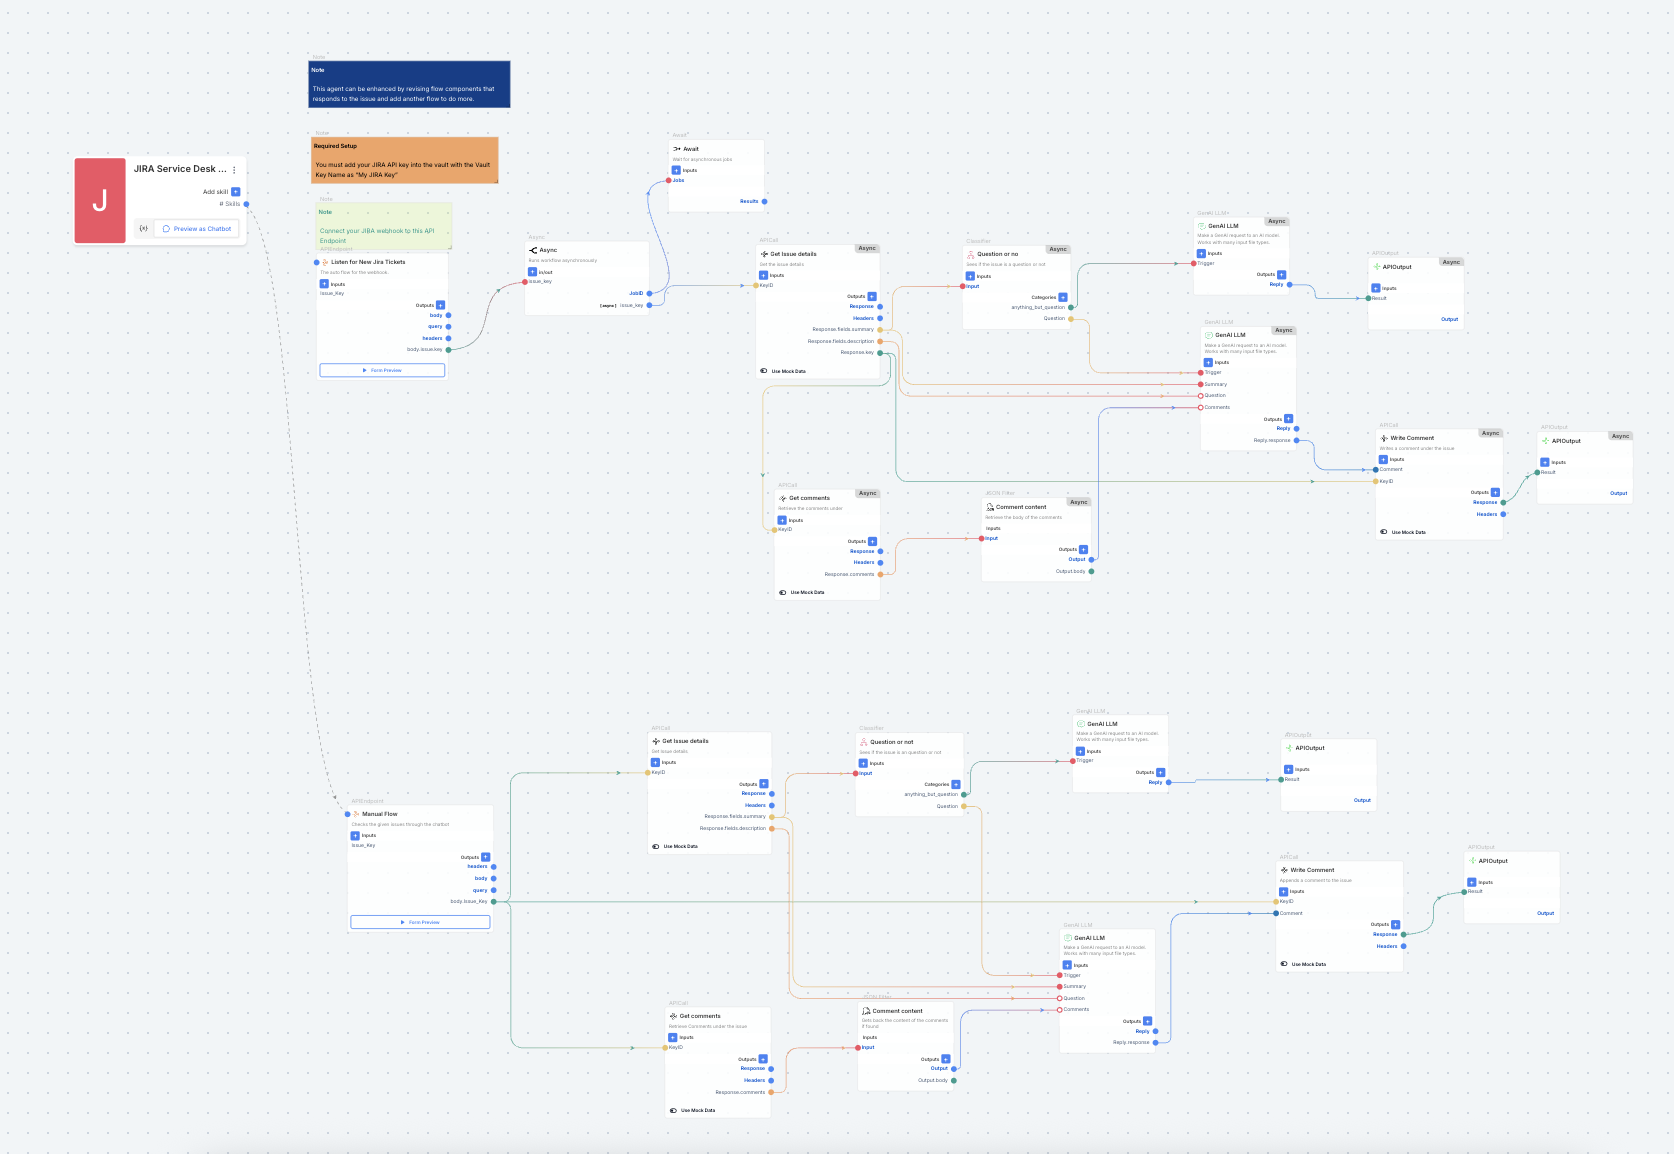Open the JIRA Service Desk three-dot menu
Screen dimensions: 1674x1154
coord(235,170)
